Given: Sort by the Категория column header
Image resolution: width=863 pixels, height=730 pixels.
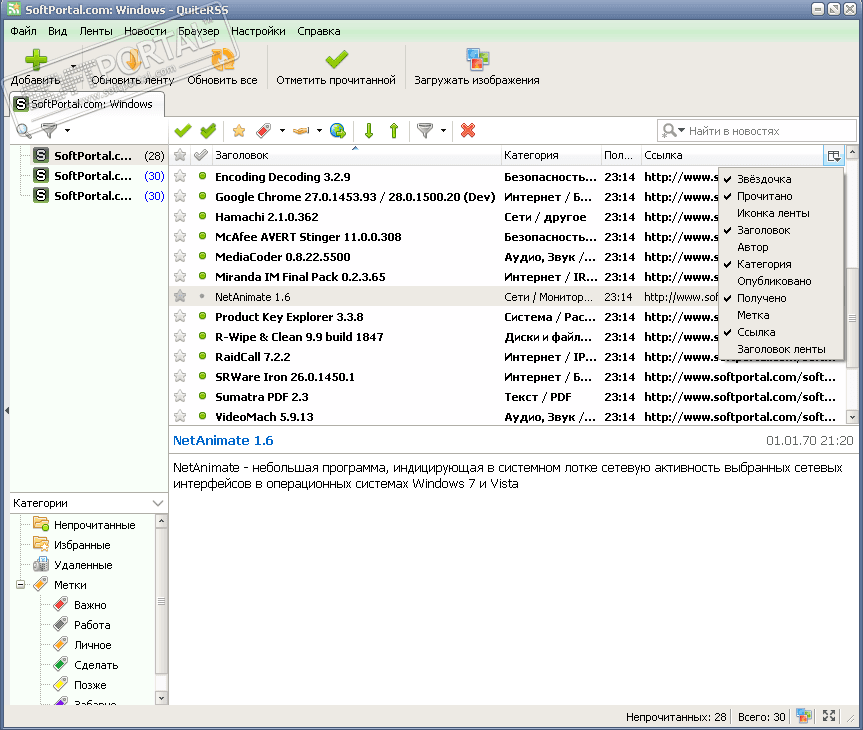Looking at the screenshot, I should click(x=550, y=155).
